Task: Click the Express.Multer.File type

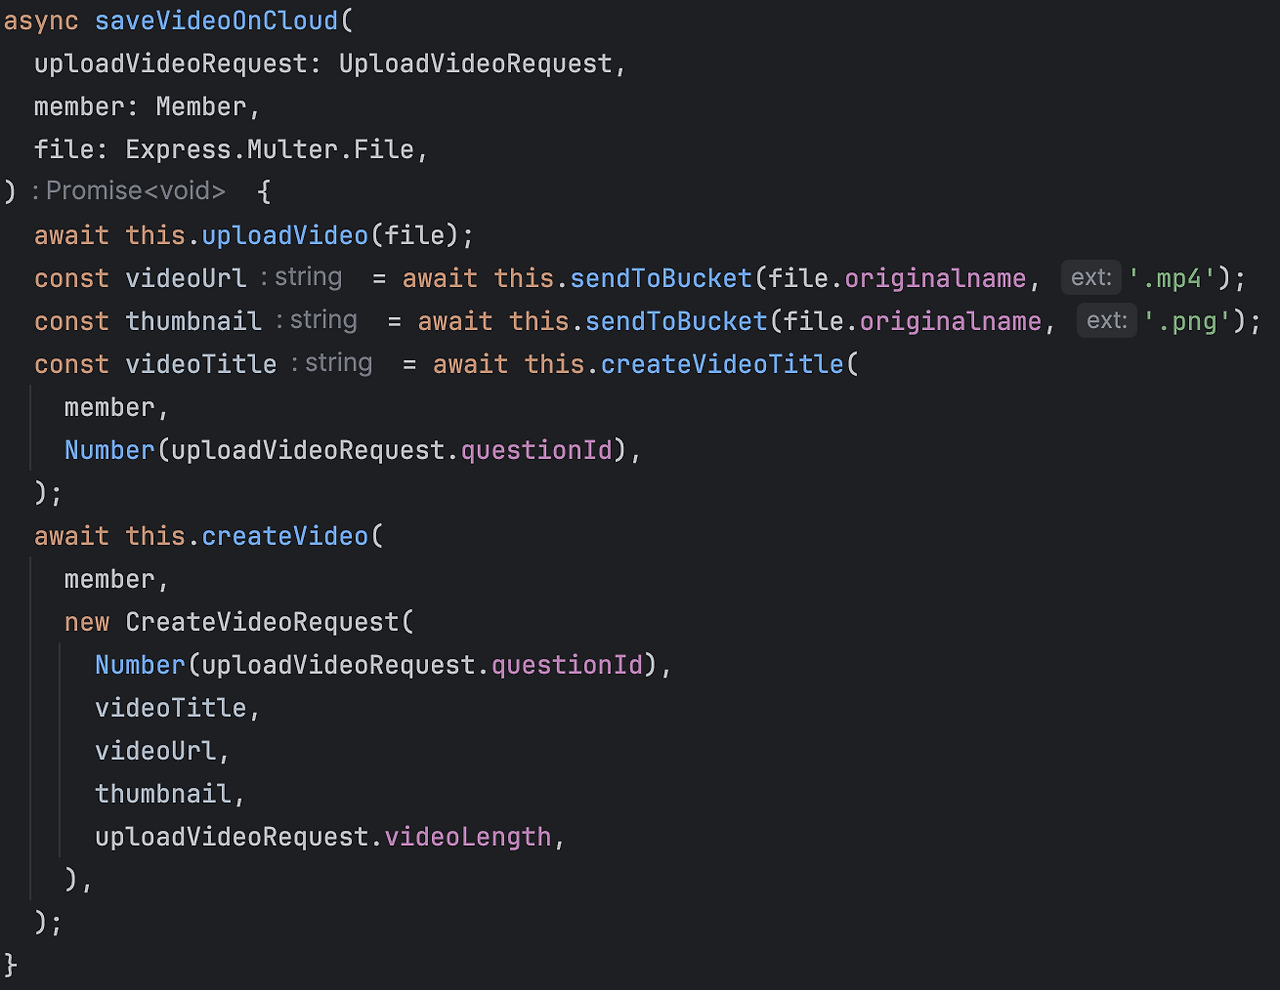Action: 270,150
